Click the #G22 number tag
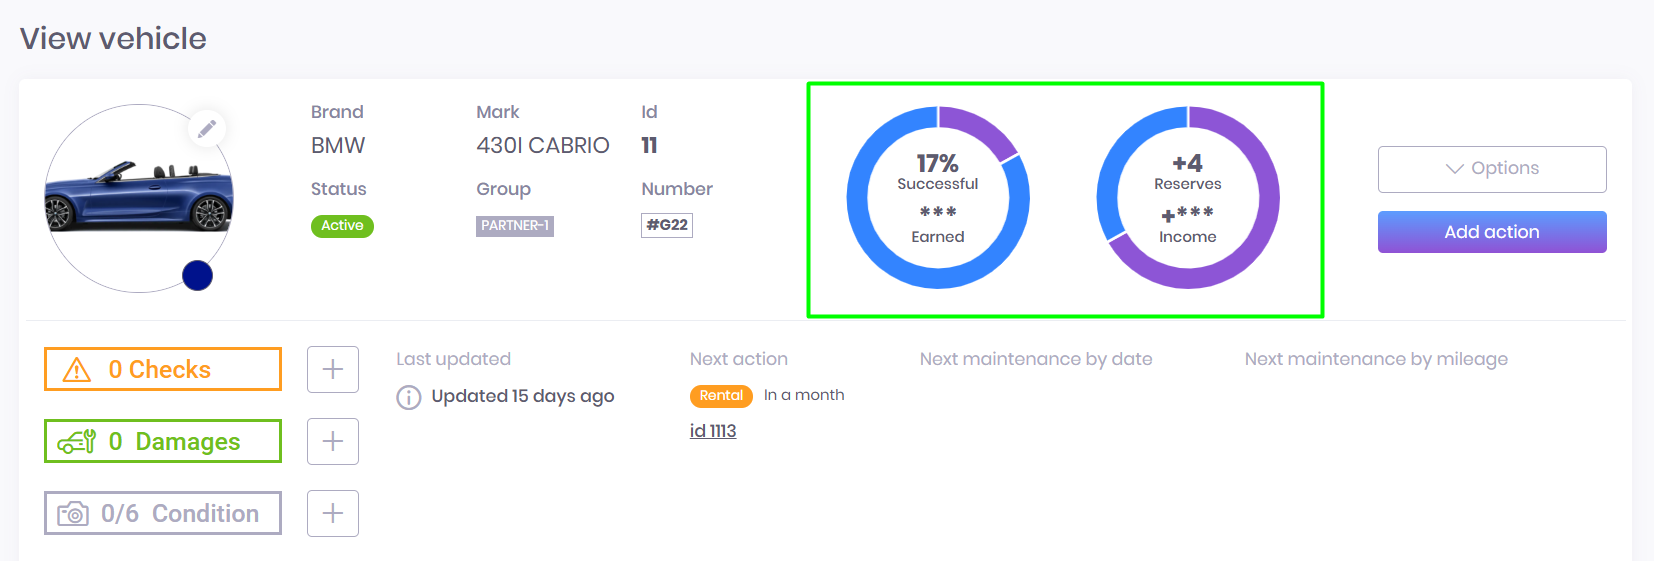 pyautogui.click(x=667, y=225)
